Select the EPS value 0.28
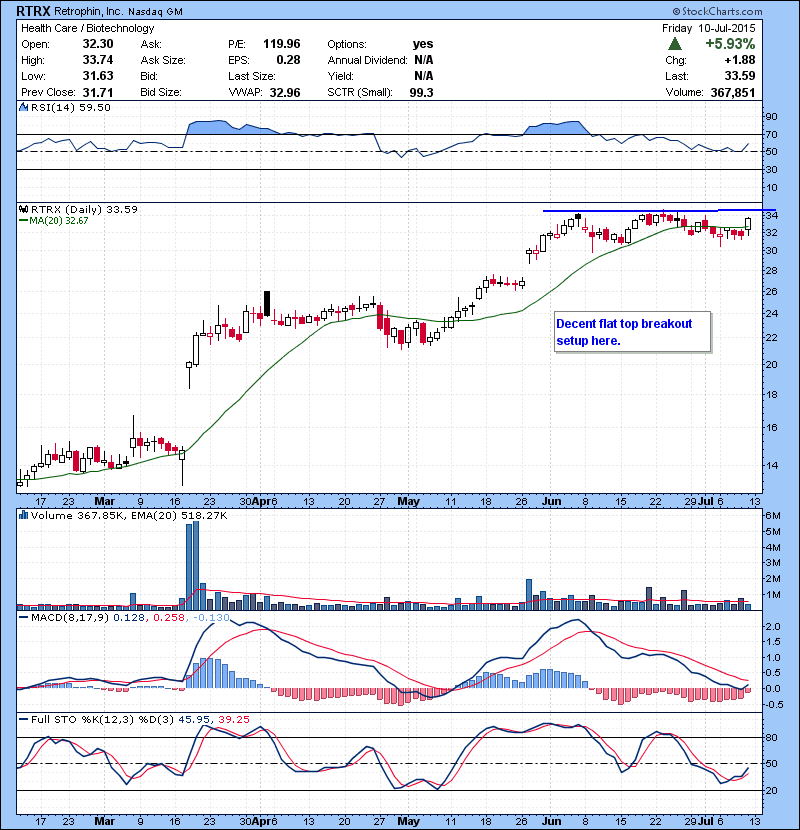Image resolution: width=800 pixels, height=830 pixels. pyautogui.click(x=289, y=60)
